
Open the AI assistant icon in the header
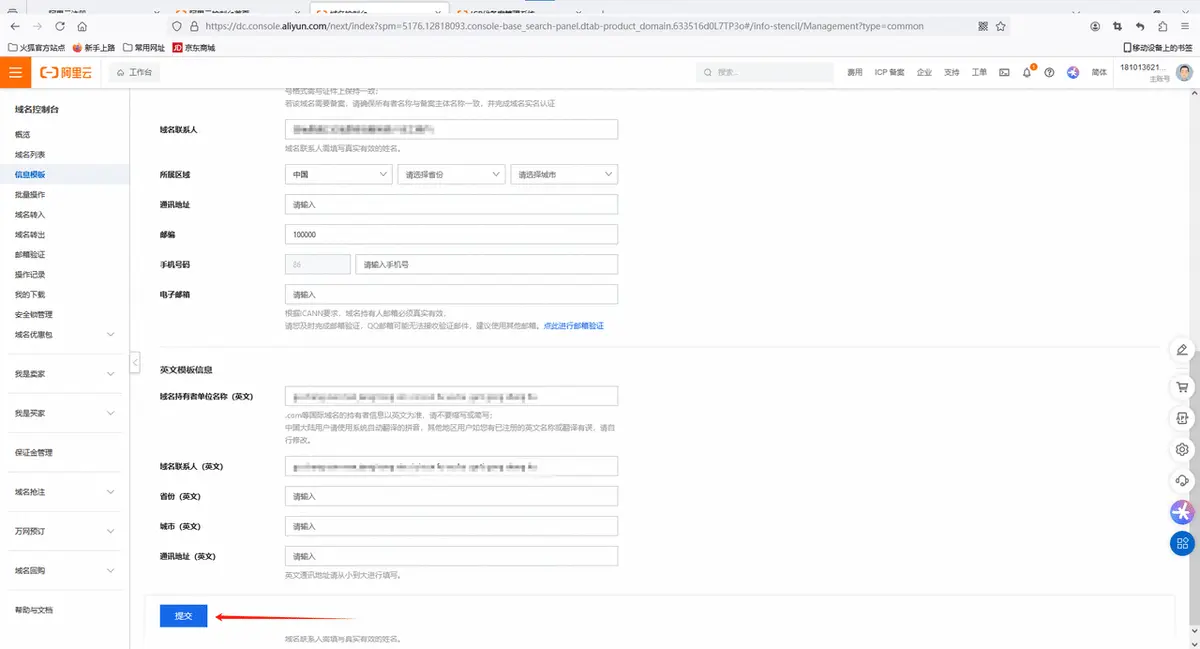1073,72
